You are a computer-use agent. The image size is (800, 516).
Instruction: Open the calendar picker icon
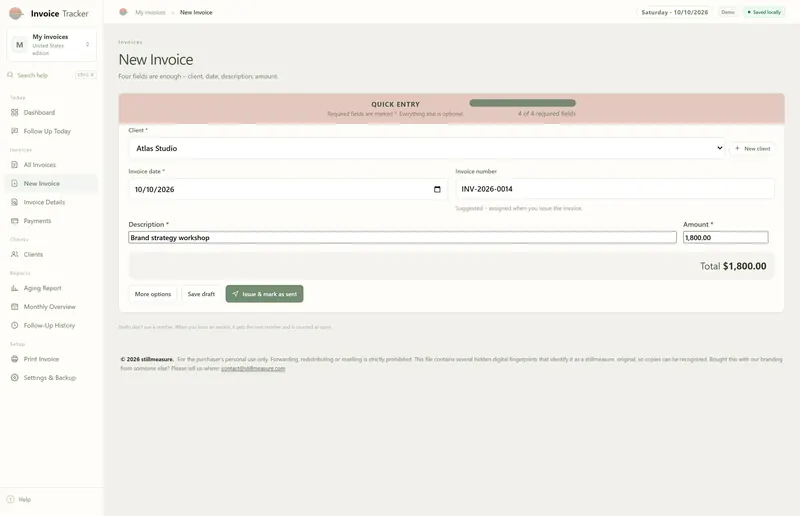click(x=437, y=189)
